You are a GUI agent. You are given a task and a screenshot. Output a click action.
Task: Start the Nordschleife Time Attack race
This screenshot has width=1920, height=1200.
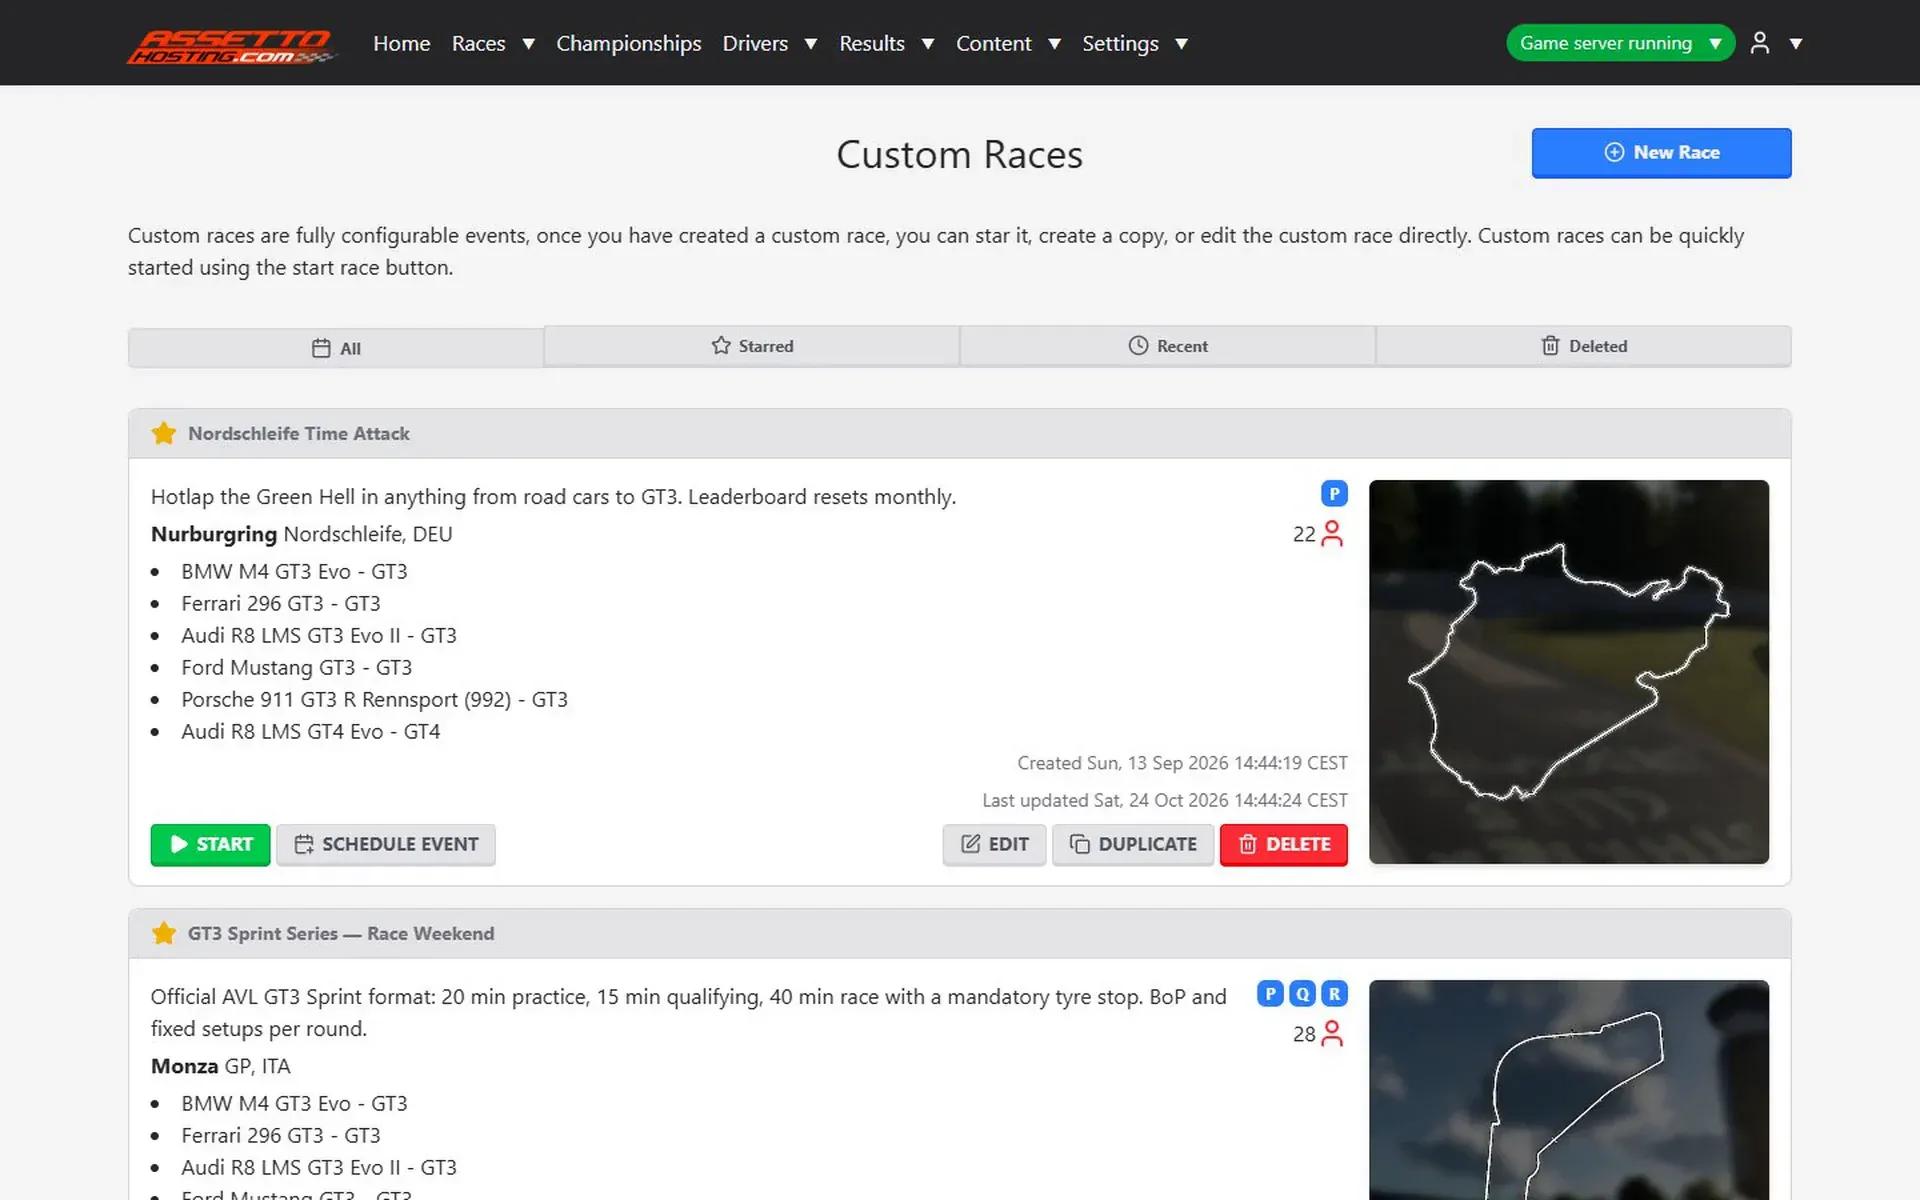click(210, 844)
